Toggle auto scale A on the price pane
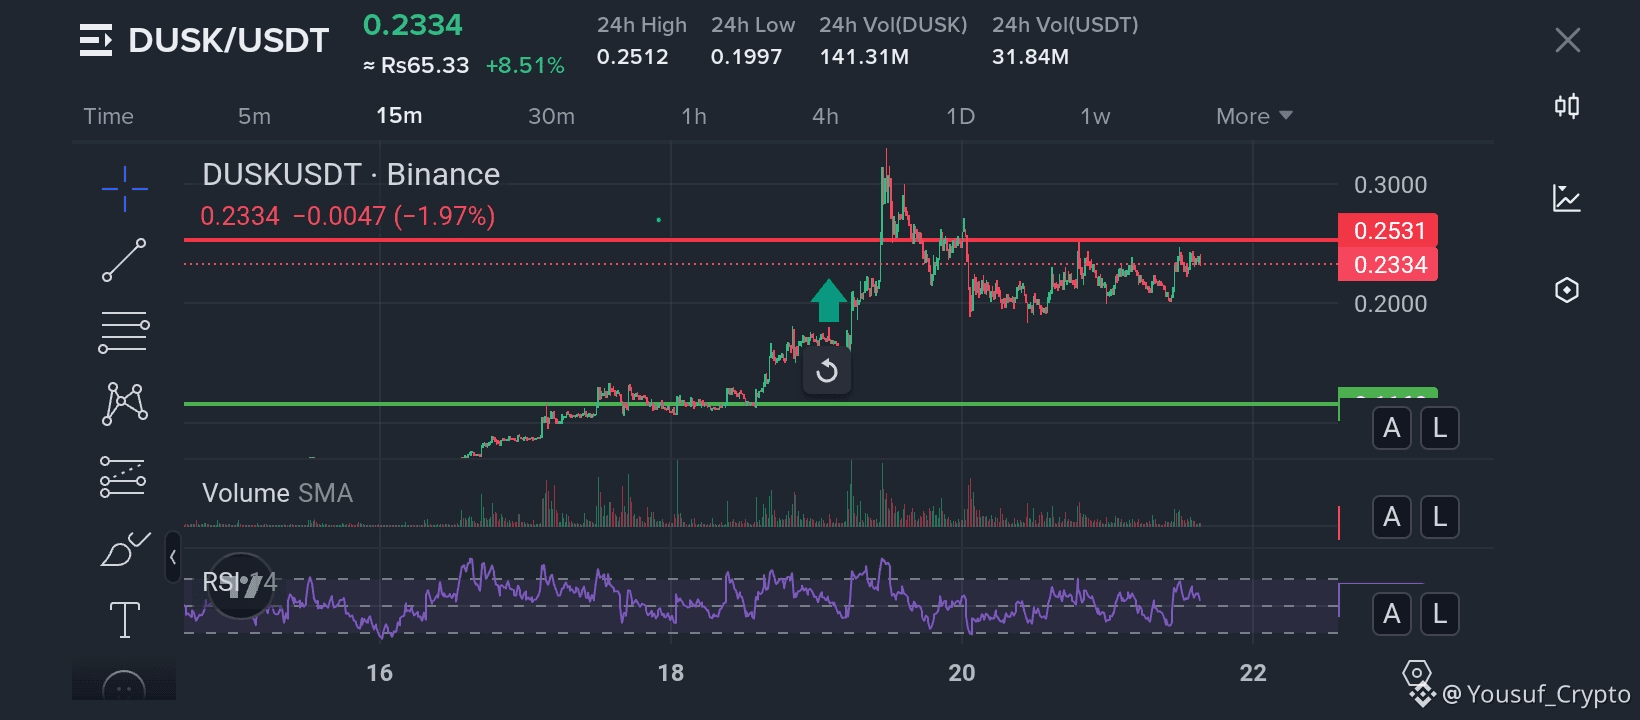The width and height of the screenshot is (1640, 720). [x=1391, y=428]
